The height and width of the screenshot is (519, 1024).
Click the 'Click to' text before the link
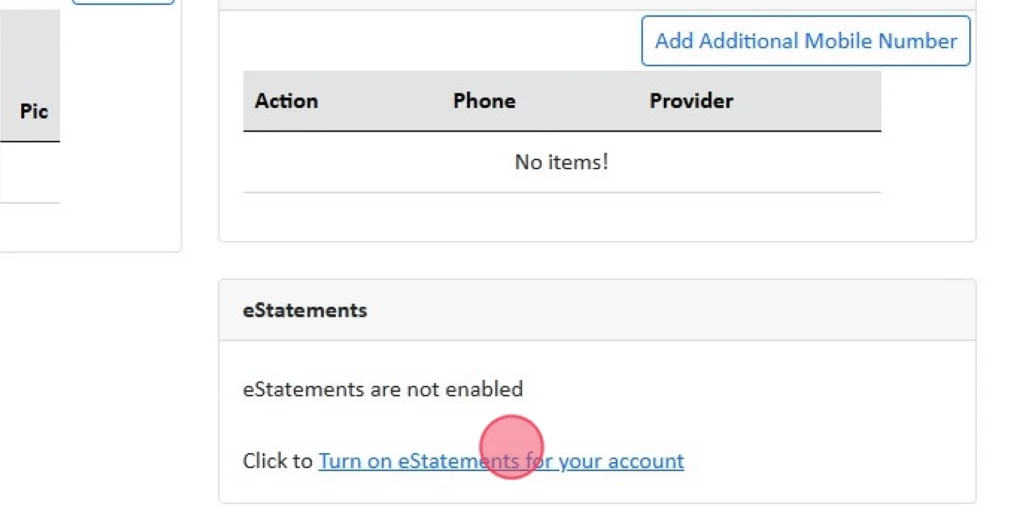tap(278, 462)
